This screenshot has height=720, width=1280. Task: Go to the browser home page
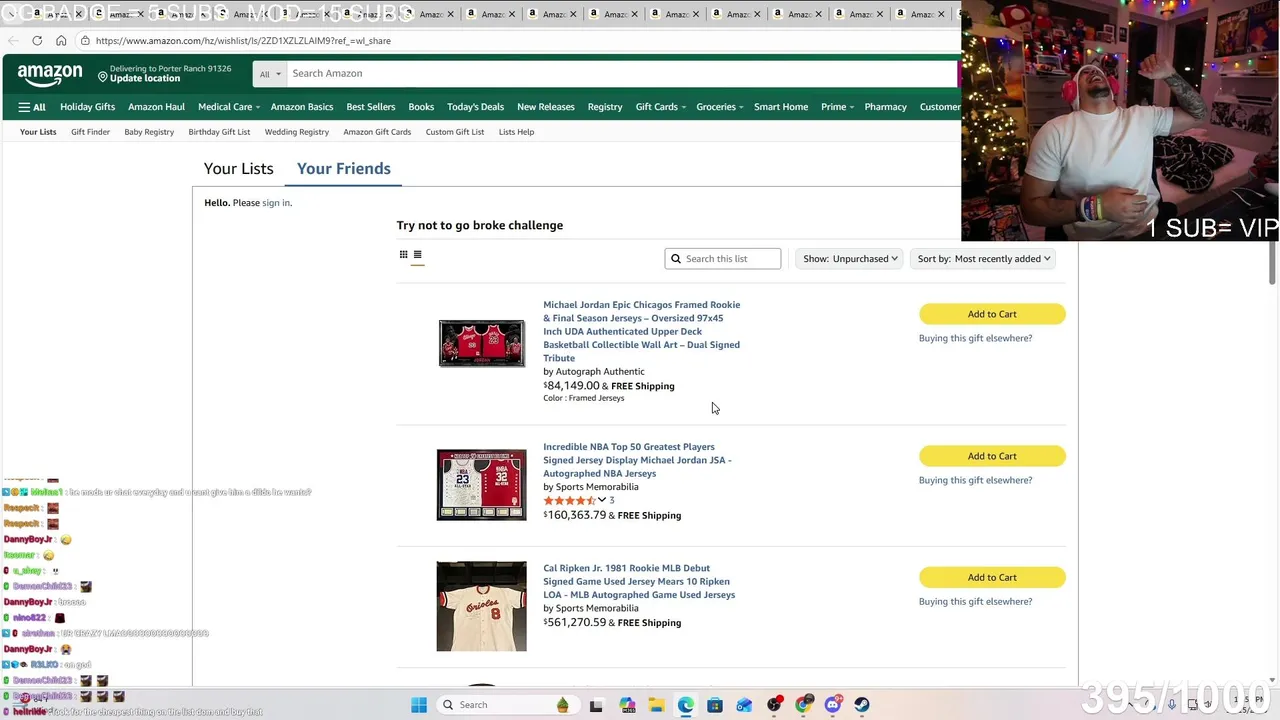[x=61, y=41]
